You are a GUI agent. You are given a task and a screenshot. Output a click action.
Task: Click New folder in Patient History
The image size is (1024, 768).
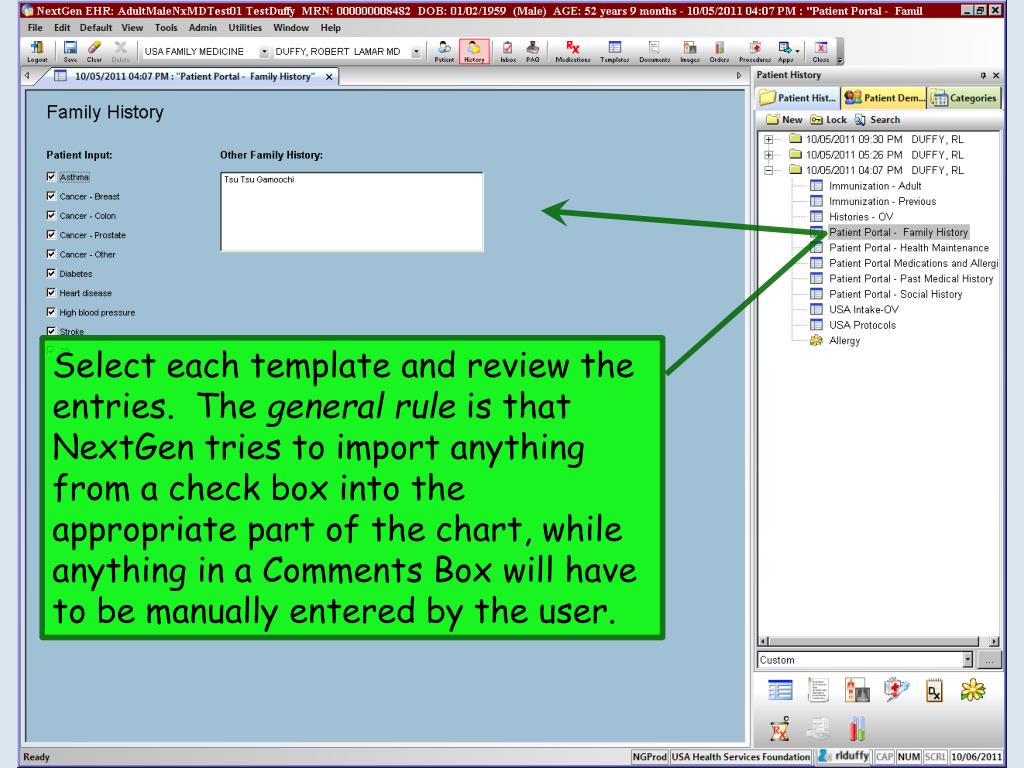pyautogui.click(x=784, y=120)
